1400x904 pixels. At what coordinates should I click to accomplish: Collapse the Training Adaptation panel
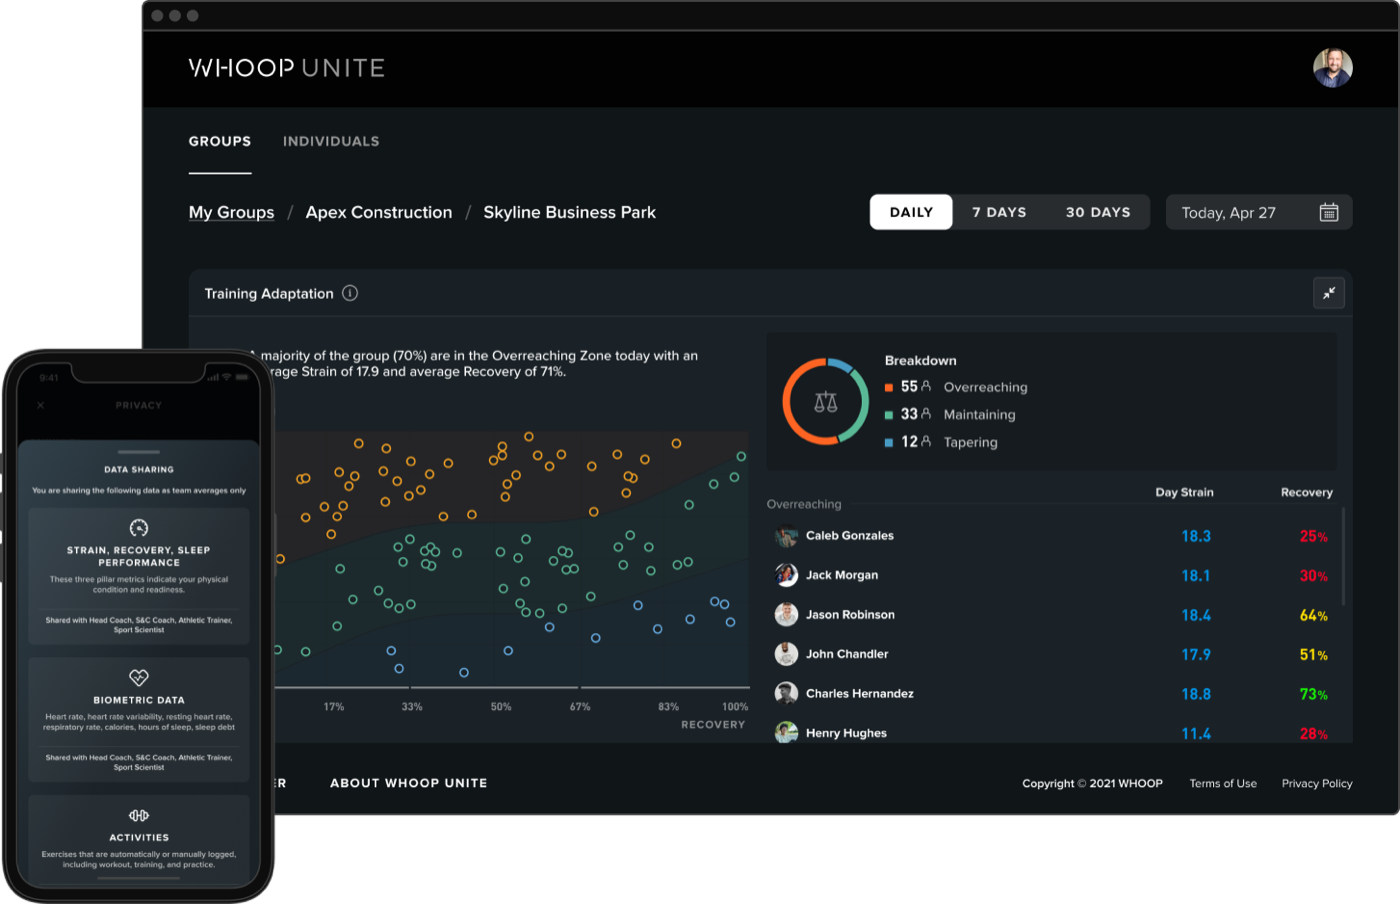point(1328,293)
